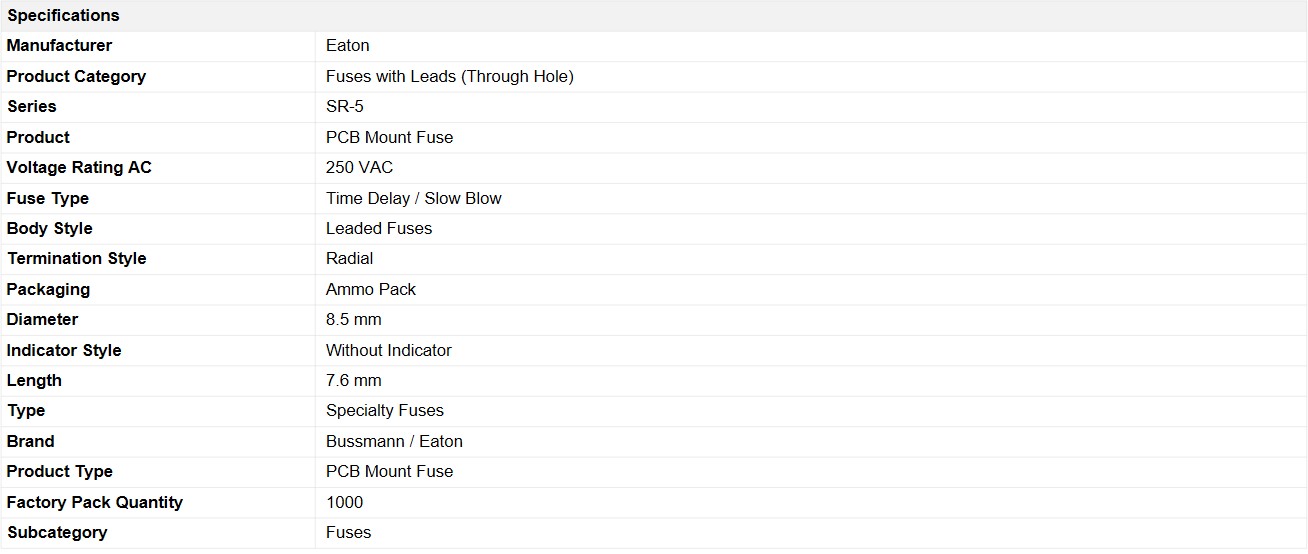Click the Leaded Fuses body style value
Viewport: 1308px width, 554px height.
(379, 228)
